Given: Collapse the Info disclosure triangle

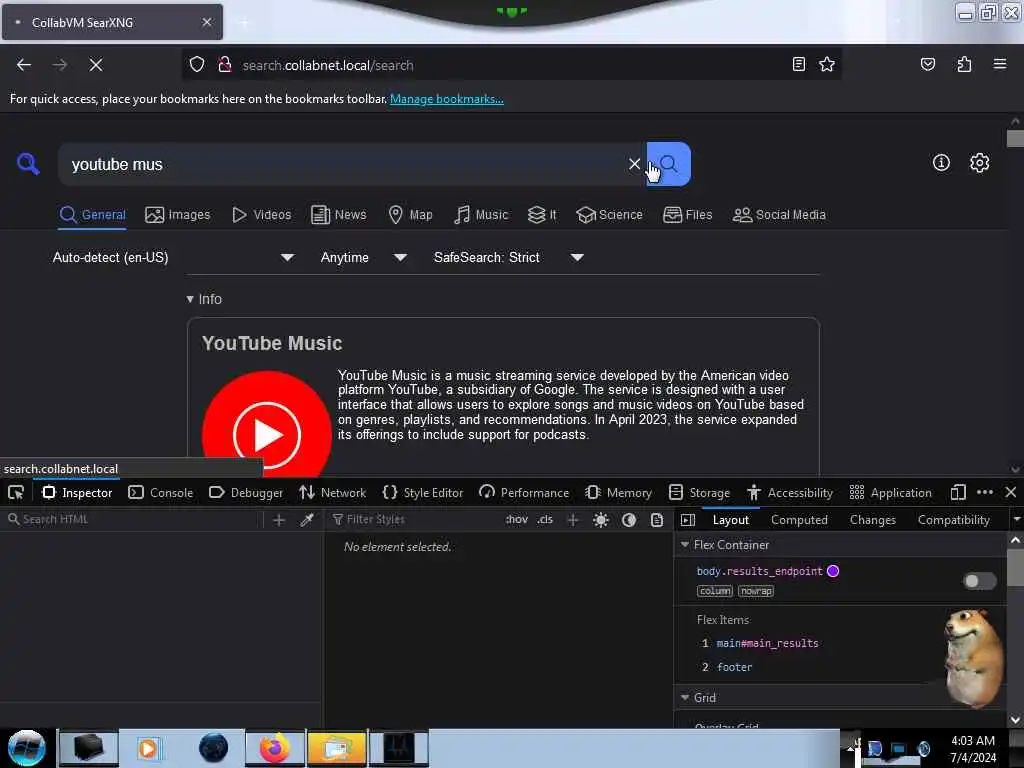Looking at the screenshot, I should point(190,299).
